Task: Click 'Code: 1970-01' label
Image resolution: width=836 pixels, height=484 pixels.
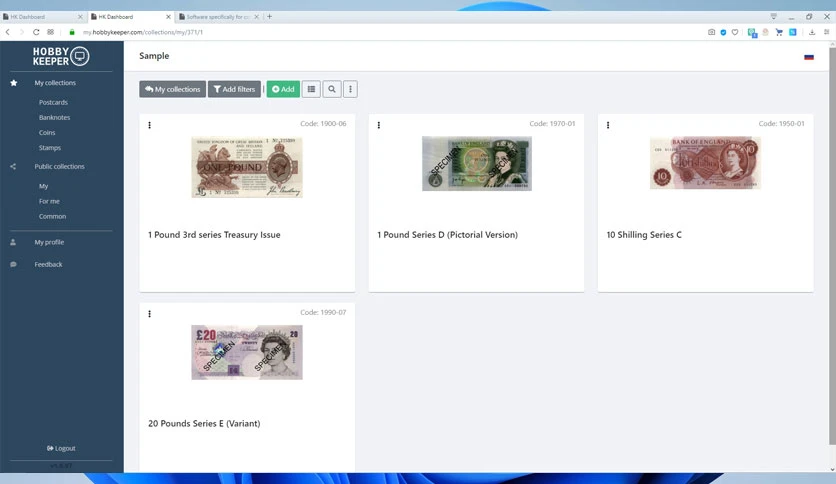Action: pos(552,124)
